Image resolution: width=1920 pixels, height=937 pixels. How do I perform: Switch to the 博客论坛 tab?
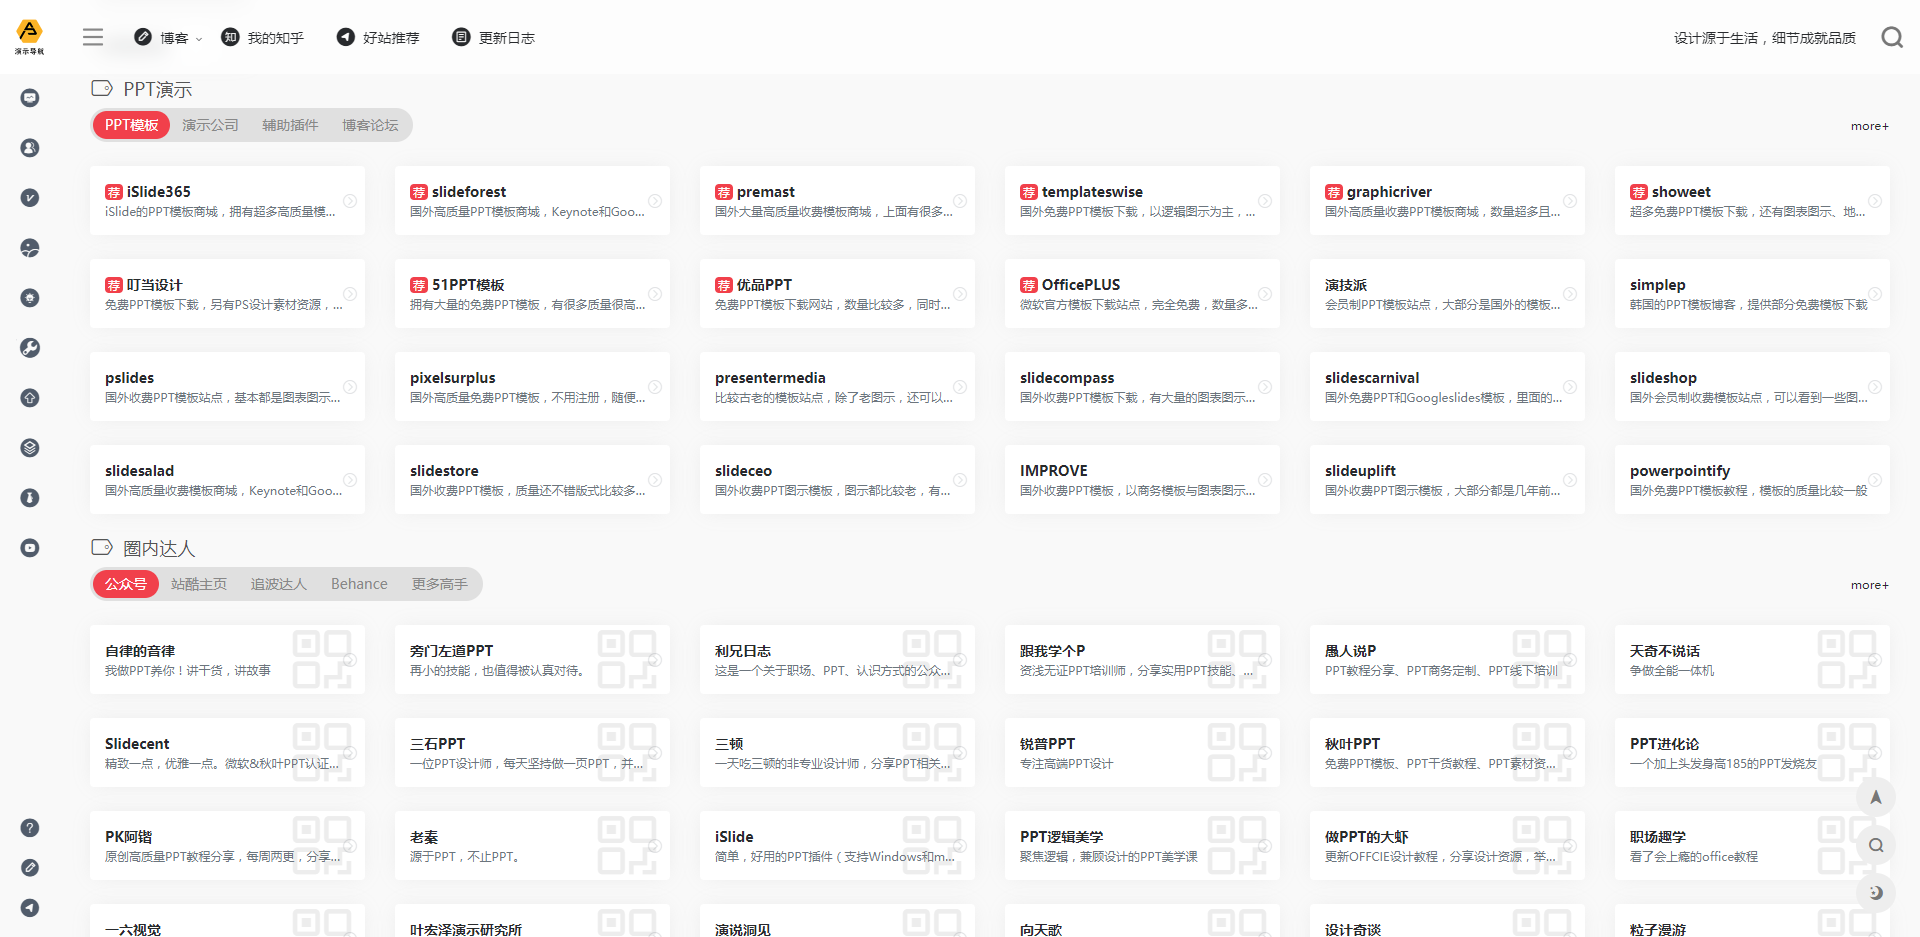coord(370,125)
